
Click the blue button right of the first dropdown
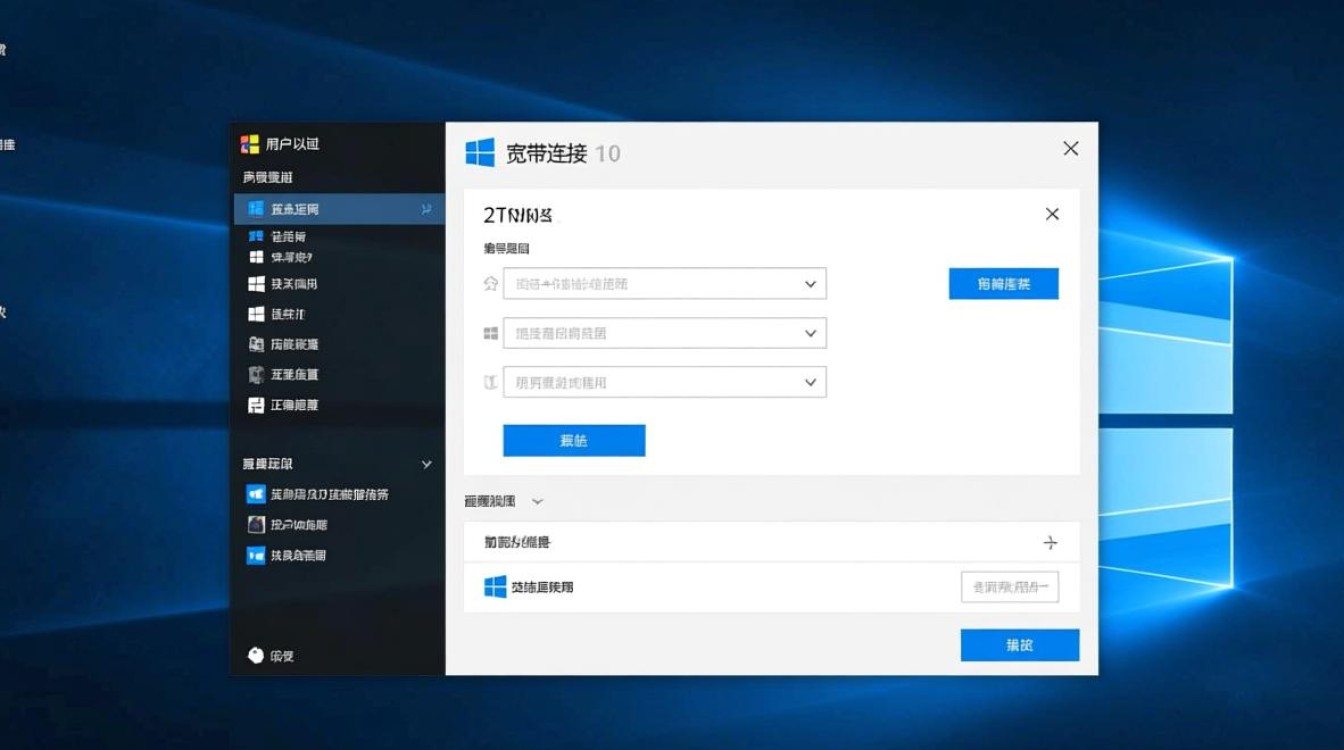tap(1003, 283)
